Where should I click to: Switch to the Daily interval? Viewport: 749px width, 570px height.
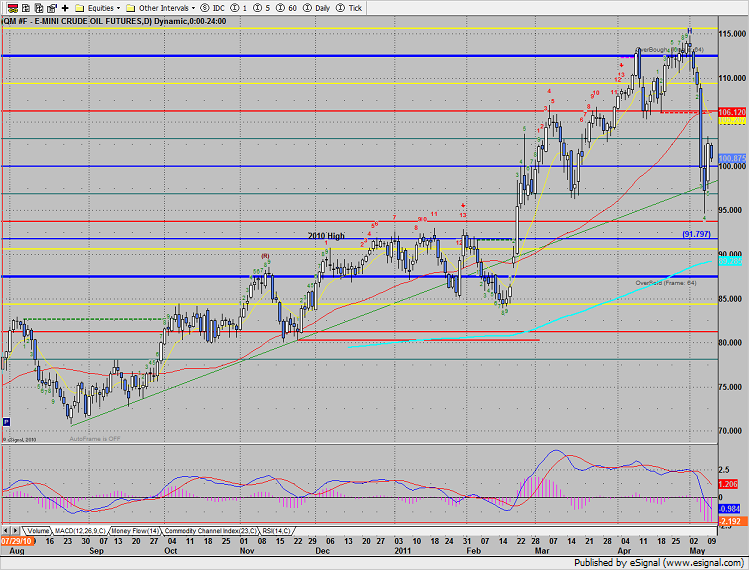(316, 8)
